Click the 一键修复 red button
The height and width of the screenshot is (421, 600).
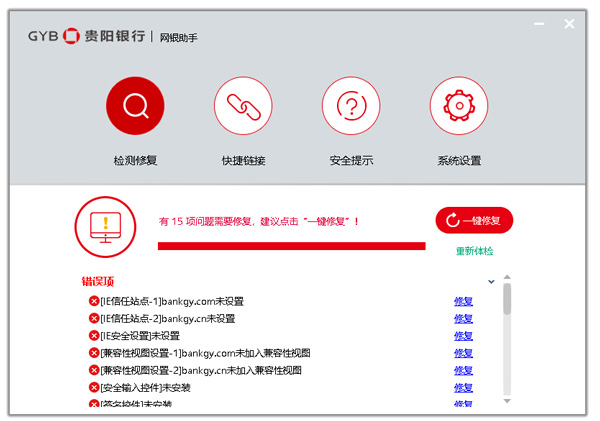pos(474,220)
